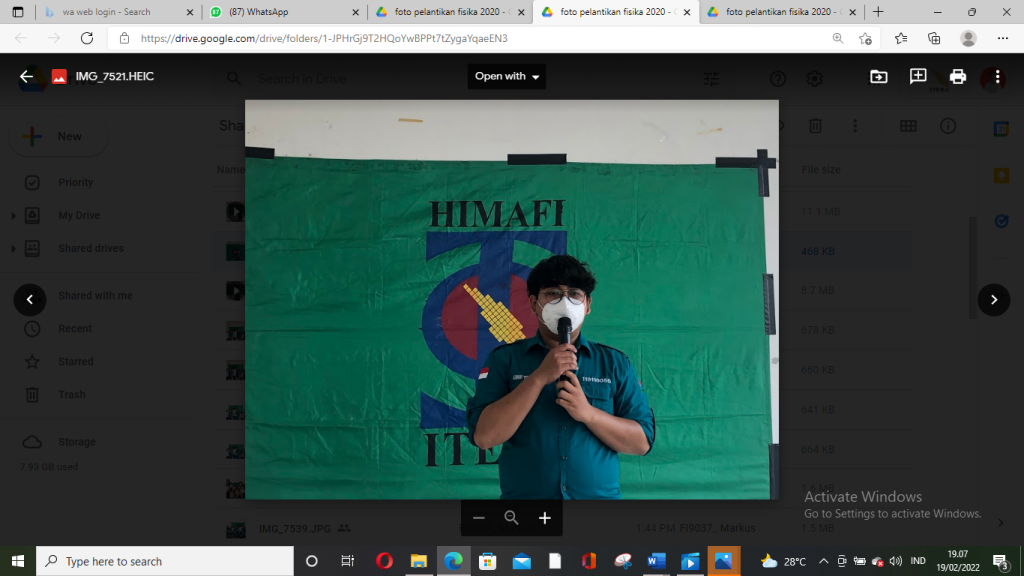The image size is (1024, 576).
Task: Click the previewed HIMAFI photo
Action: click(511, 300)
